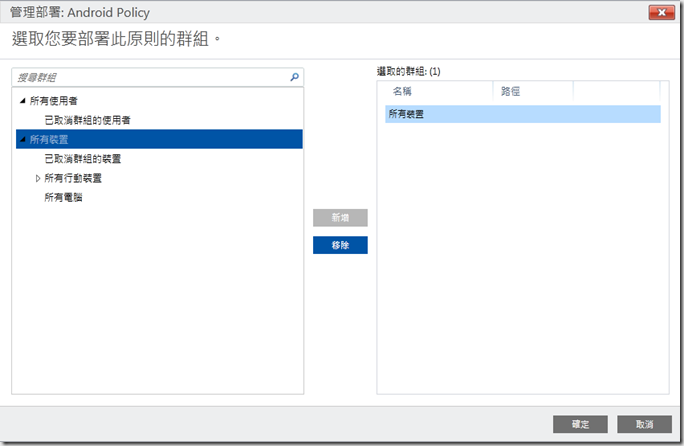Collapse the 所有使用者 tree node arrow
The width and height of the screenshot is (684, 446).
pos(23,101)
